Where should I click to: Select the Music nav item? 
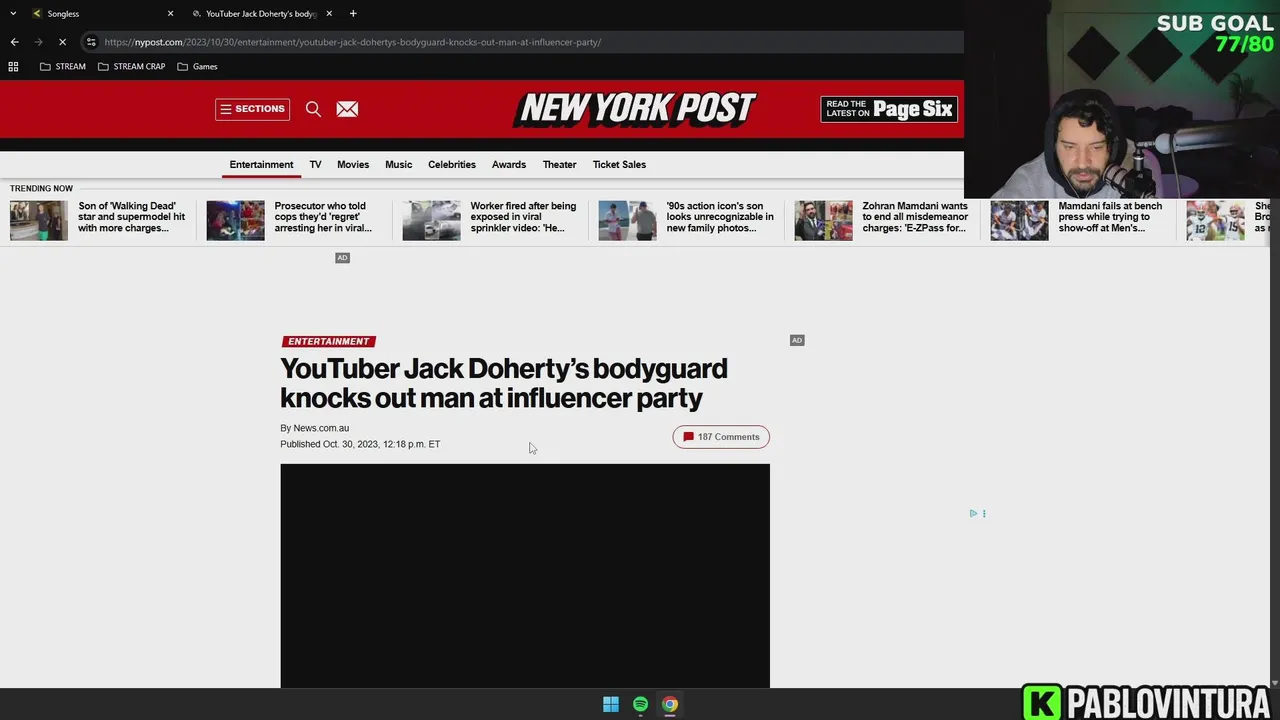(398, 164)
